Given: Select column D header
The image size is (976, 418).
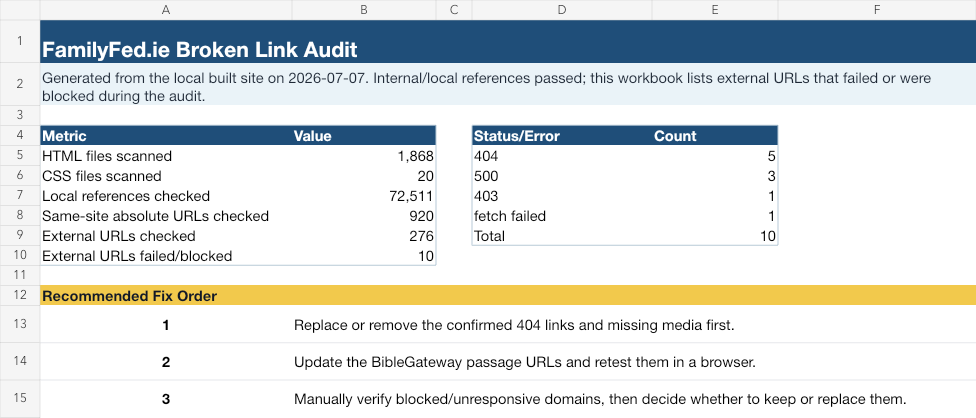Looking at the screenshot, I should 562,9.
